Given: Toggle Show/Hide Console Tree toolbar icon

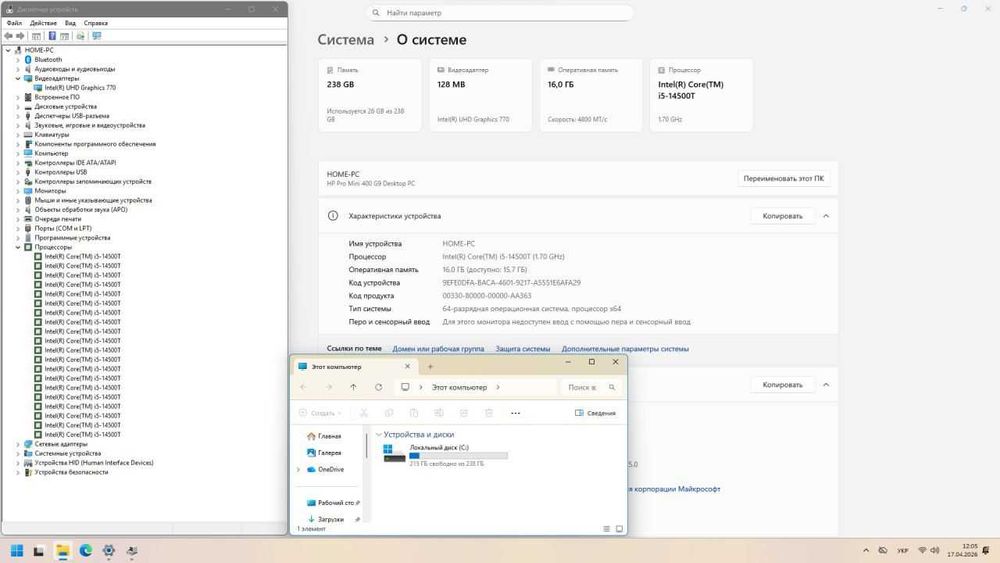Looking at the screenshot, I should pyautogui.click(x=36, y=36).
